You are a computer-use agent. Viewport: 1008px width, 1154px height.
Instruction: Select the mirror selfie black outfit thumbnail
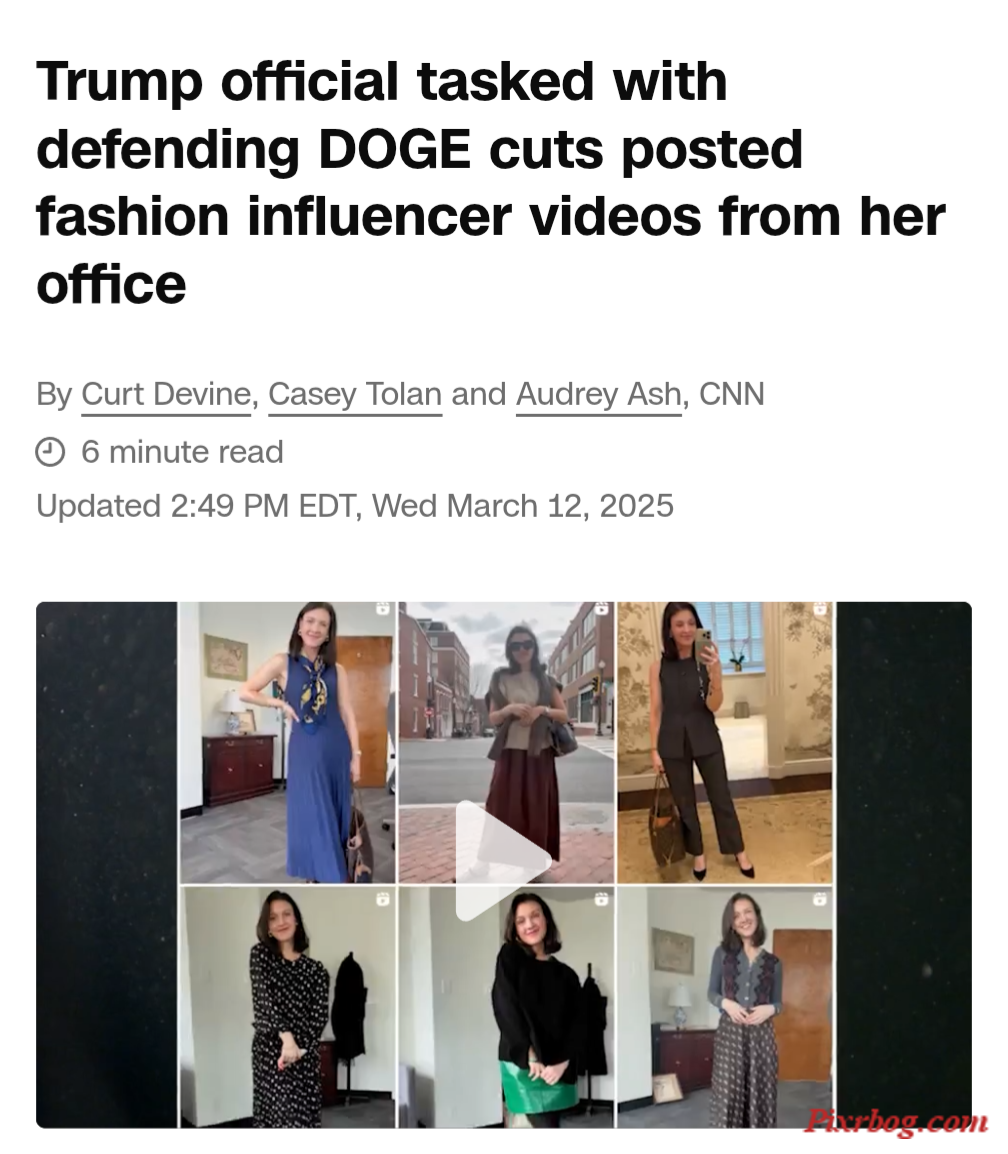pos(725,743)
